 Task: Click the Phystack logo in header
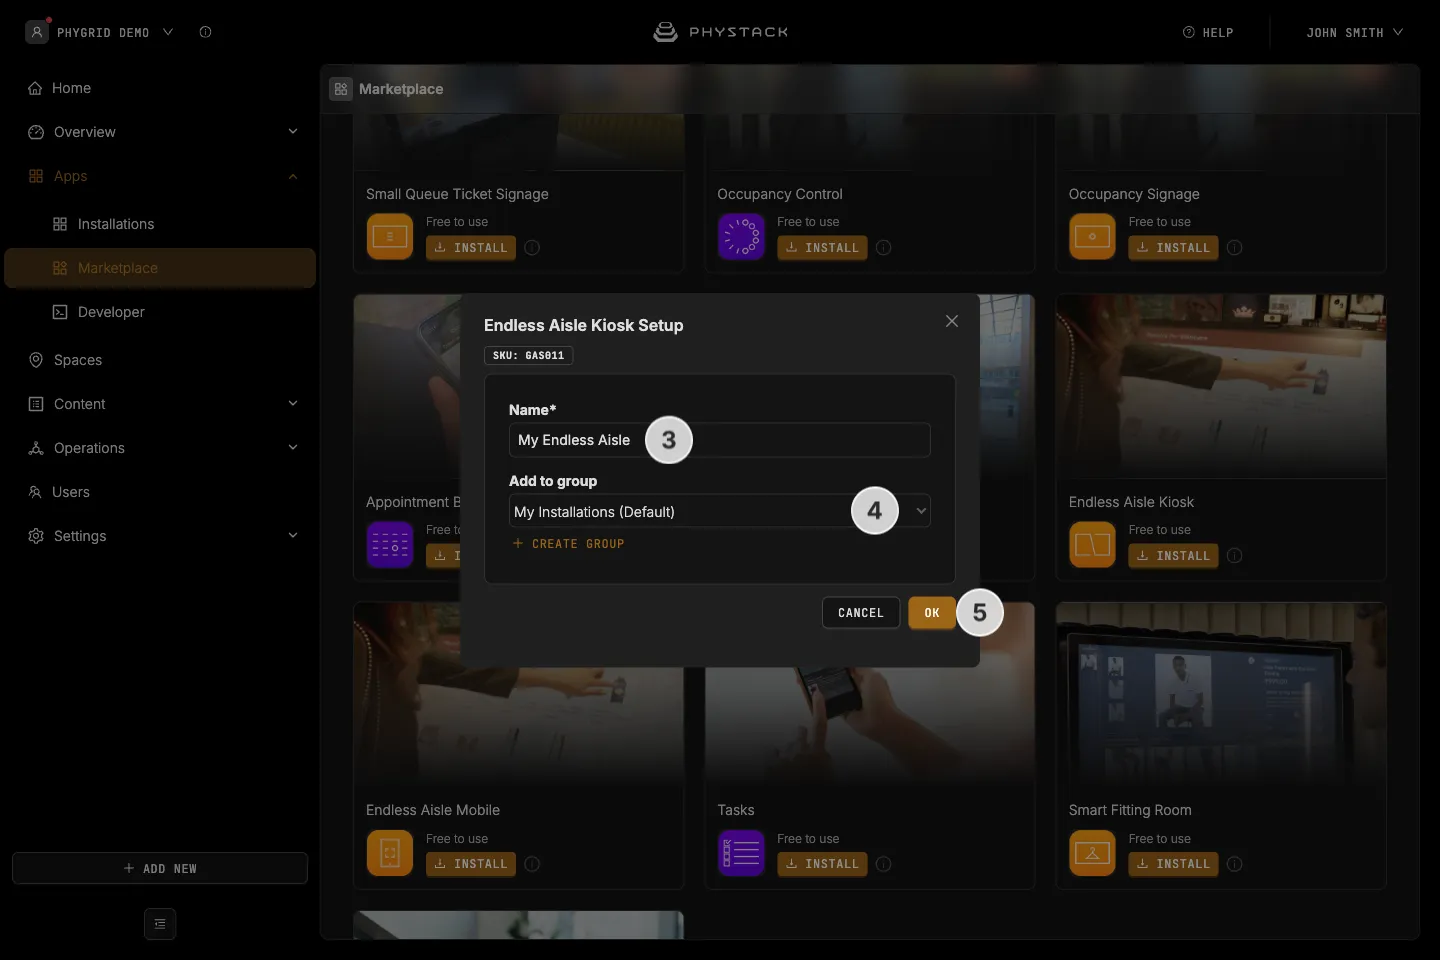(720, 32)
